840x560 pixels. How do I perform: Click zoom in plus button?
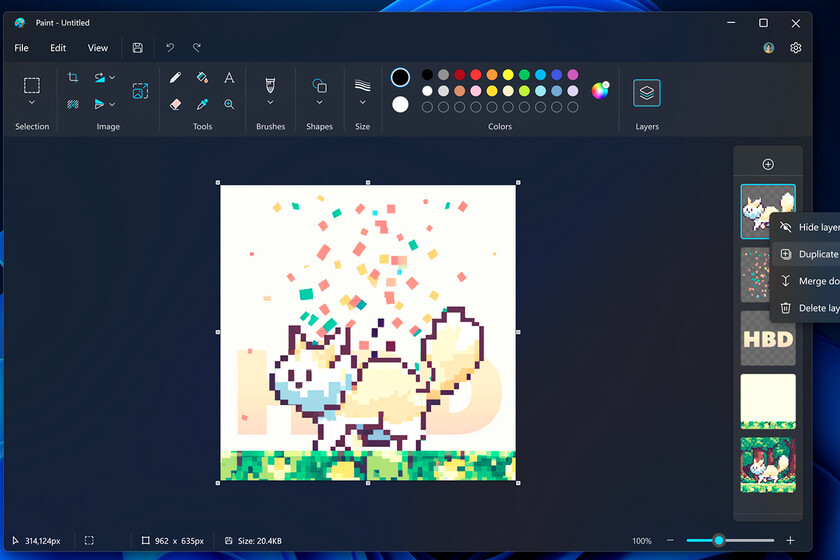tap(790, 540)
